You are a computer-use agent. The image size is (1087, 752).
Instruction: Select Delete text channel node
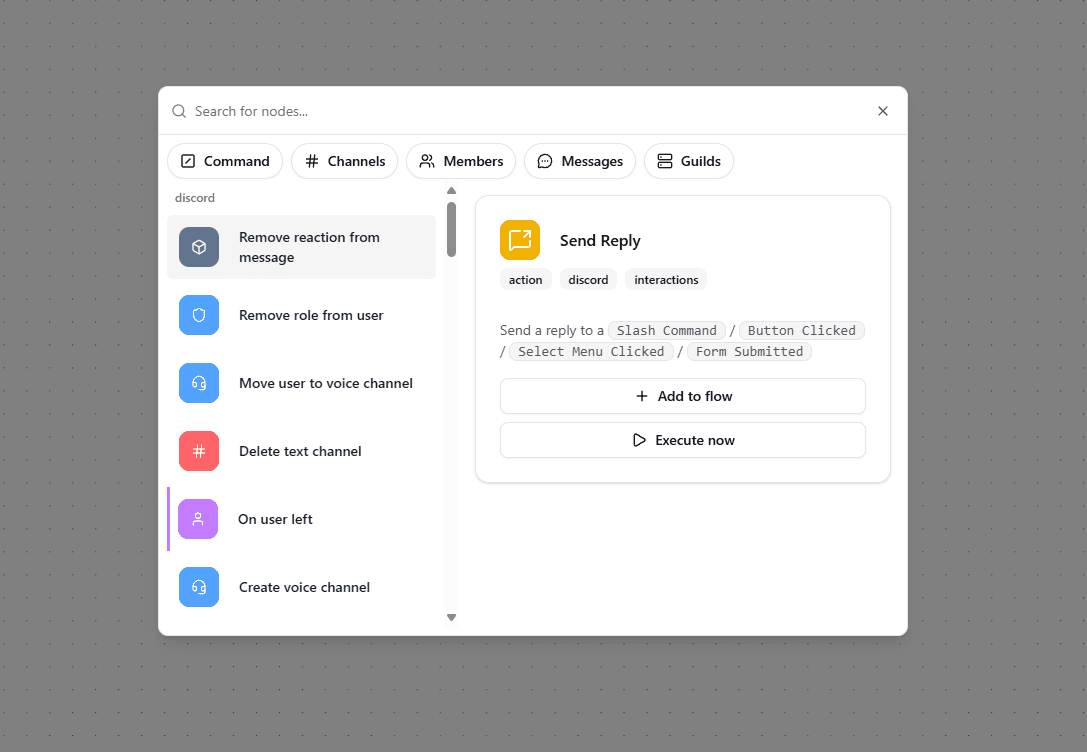pos(302,451)
